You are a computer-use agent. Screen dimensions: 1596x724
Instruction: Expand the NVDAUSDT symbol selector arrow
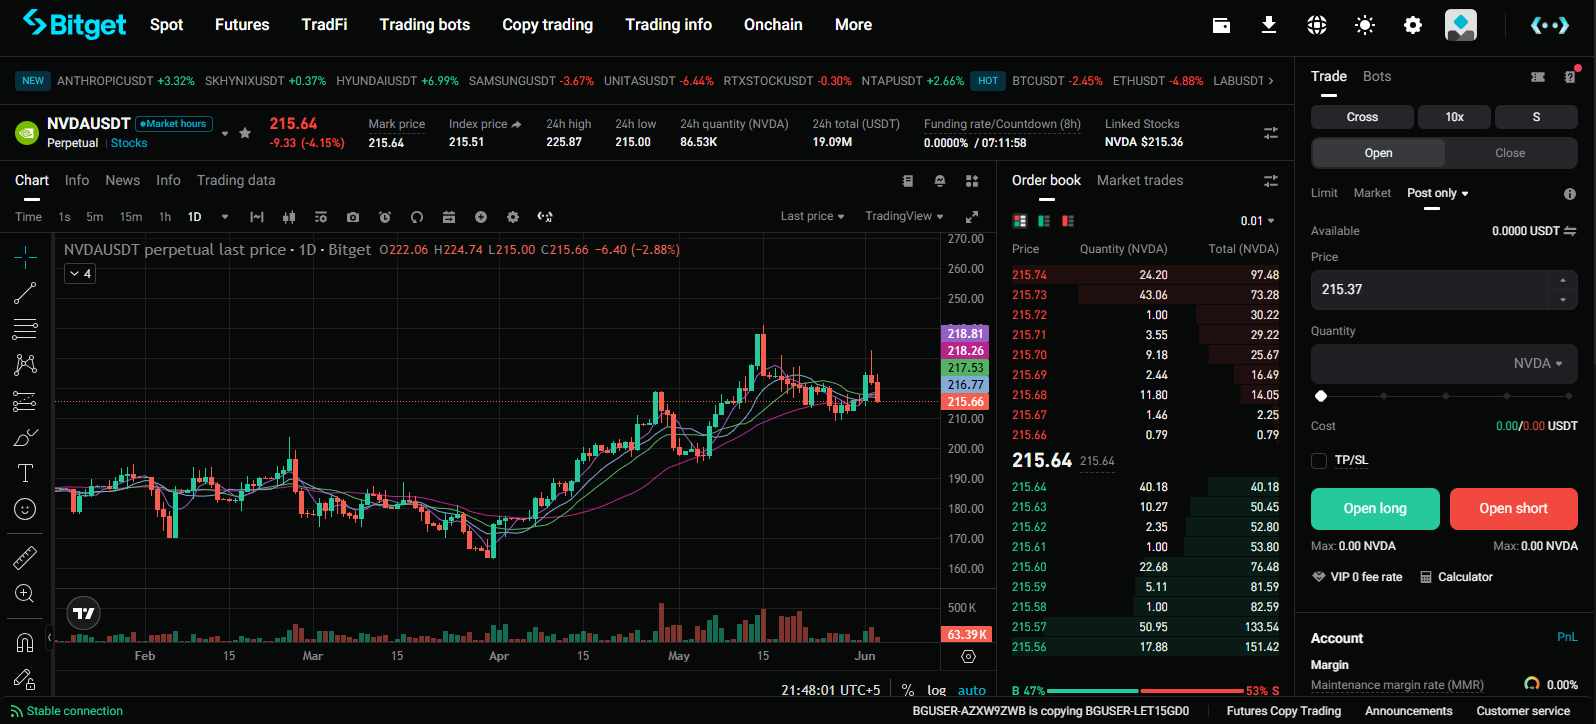[x=225, y=133]
